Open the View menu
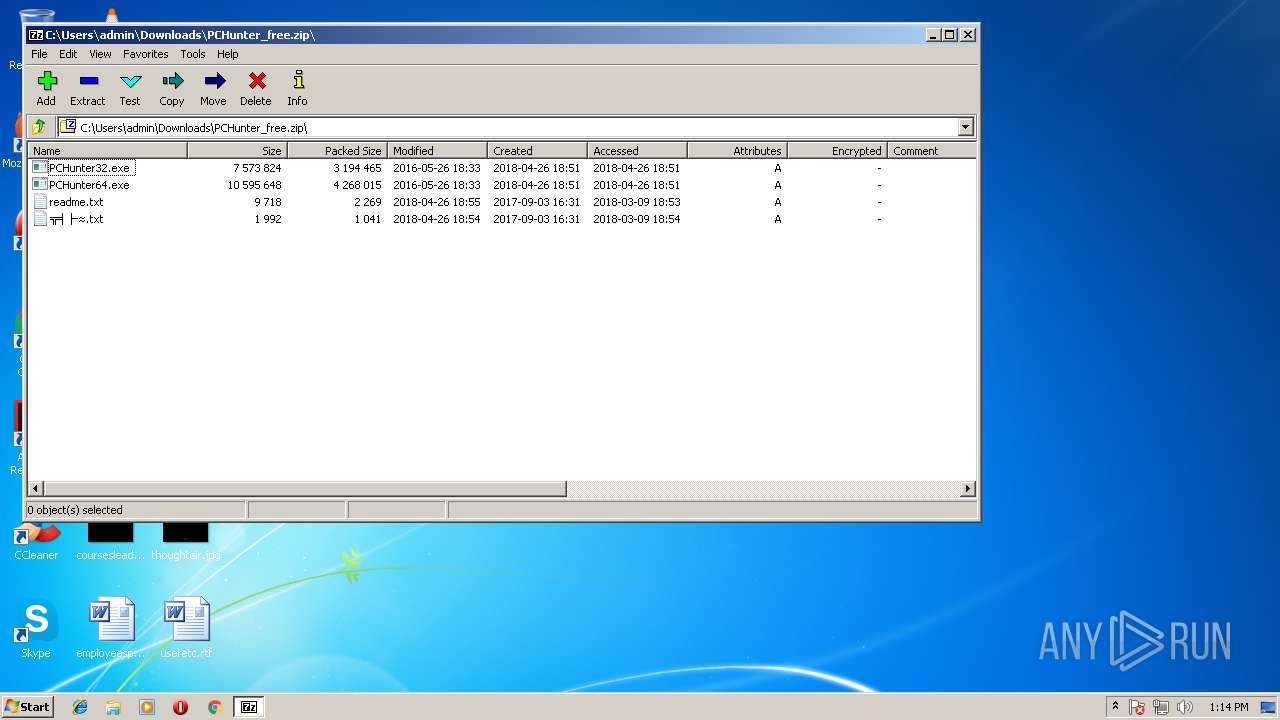 coord(100,54)
